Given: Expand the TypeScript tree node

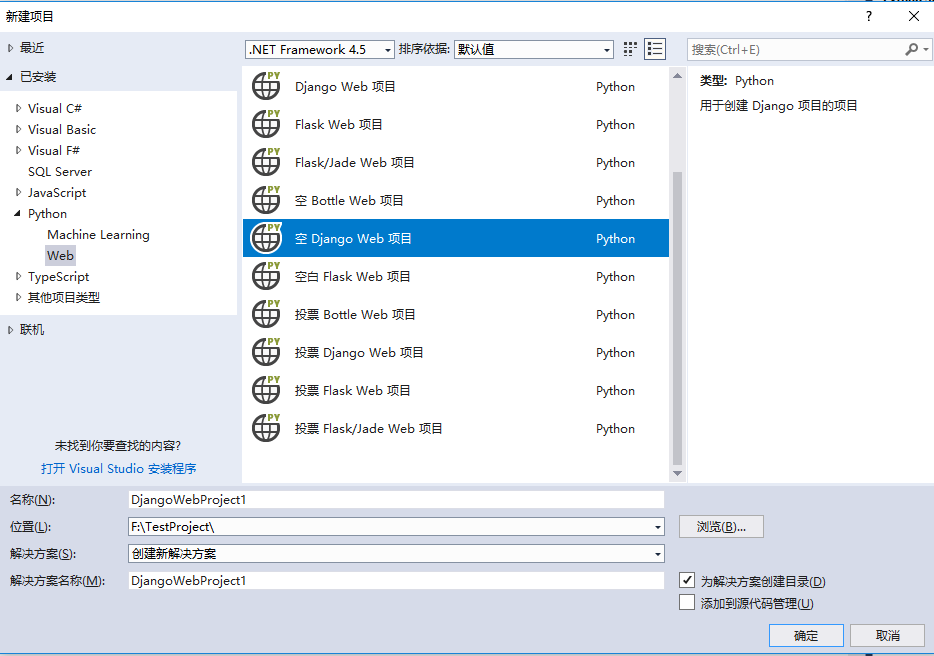Looking at the screenshot, I should pos(18,276).
